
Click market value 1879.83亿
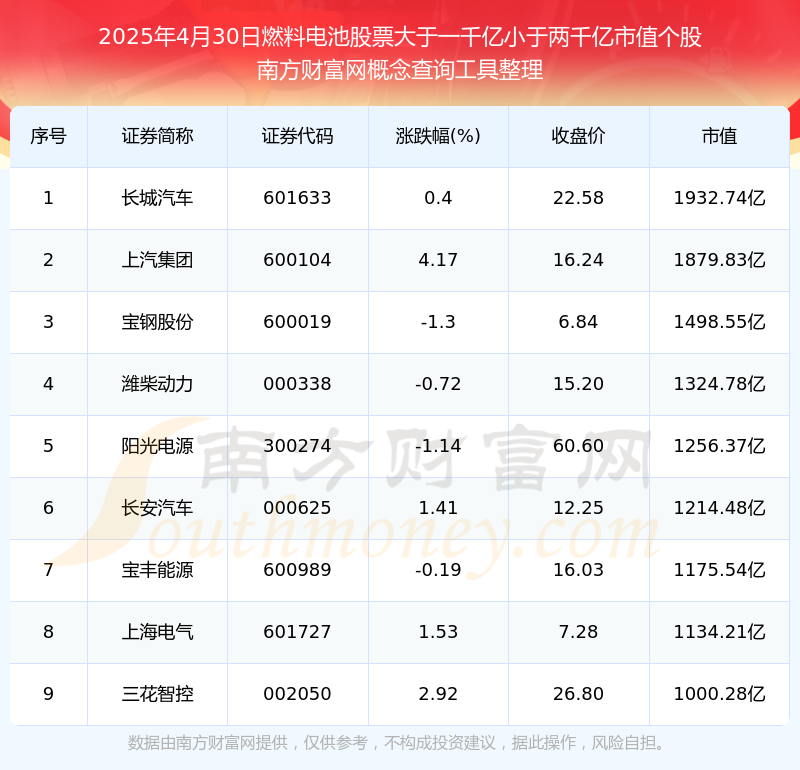[x=719, y=260]
